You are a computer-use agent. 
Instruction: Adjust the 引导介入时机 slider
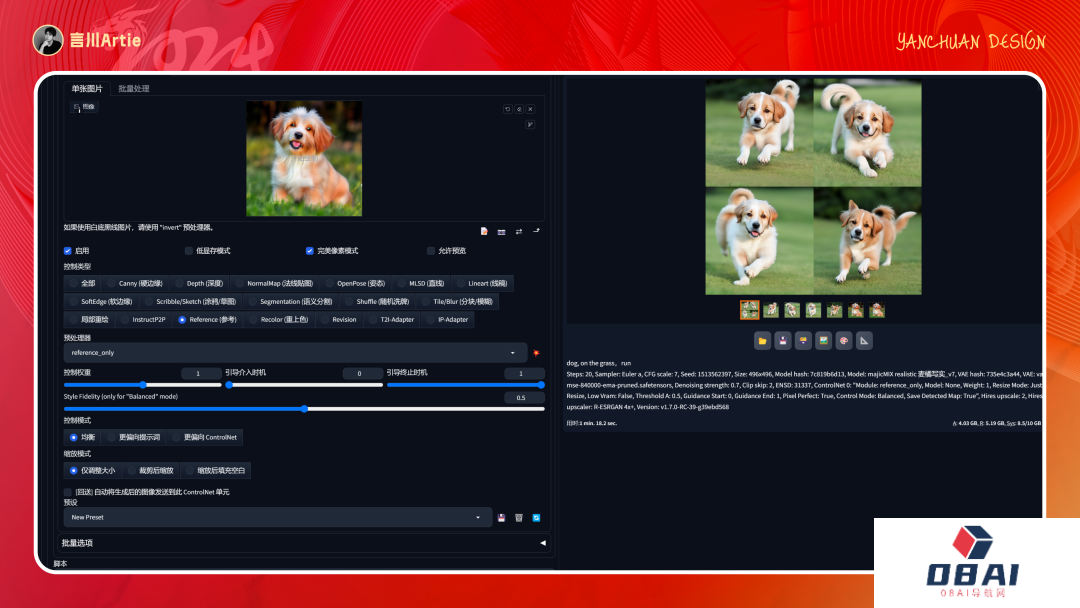click(304, 385)
